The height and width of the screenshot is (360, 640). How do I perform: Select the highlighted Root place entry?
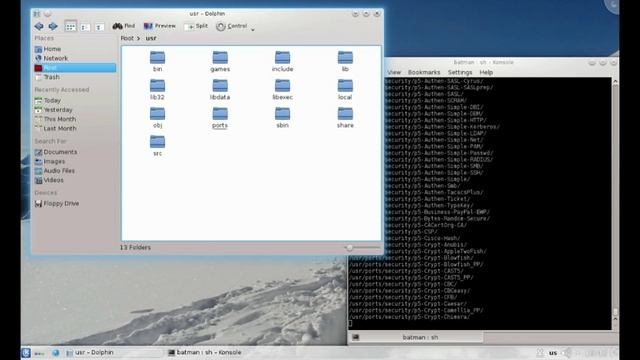[75, 68]
